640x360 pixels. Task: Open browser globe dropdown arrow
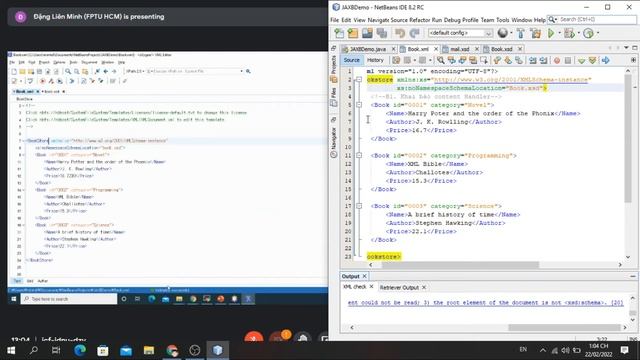point(511,33)
